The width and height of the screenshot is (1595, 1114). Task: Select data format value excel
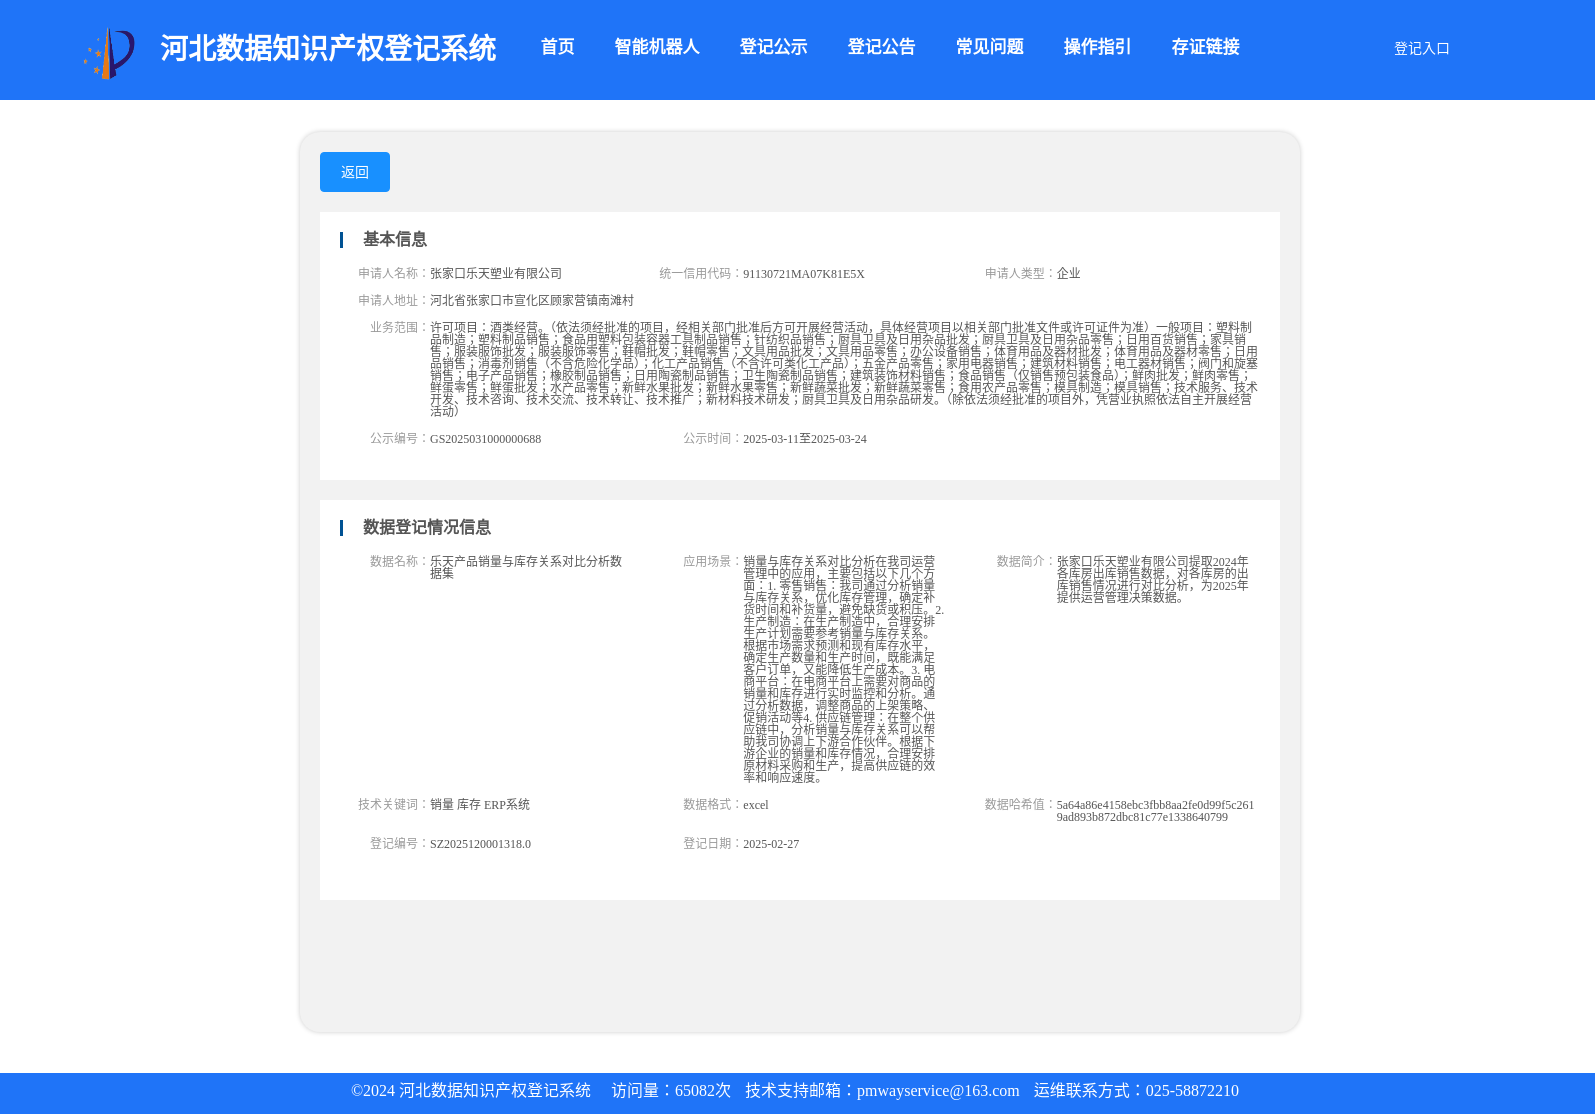(x=756, y=804)
